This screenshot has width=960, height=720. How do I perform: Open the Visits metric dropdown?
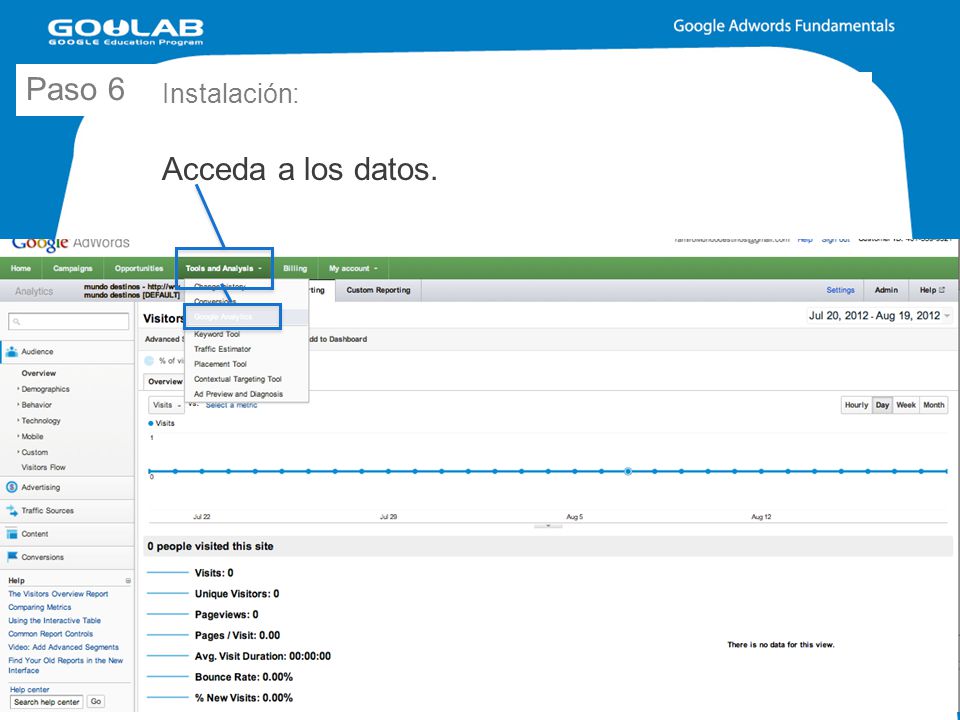pyautogui.click(x=167, y=405)
